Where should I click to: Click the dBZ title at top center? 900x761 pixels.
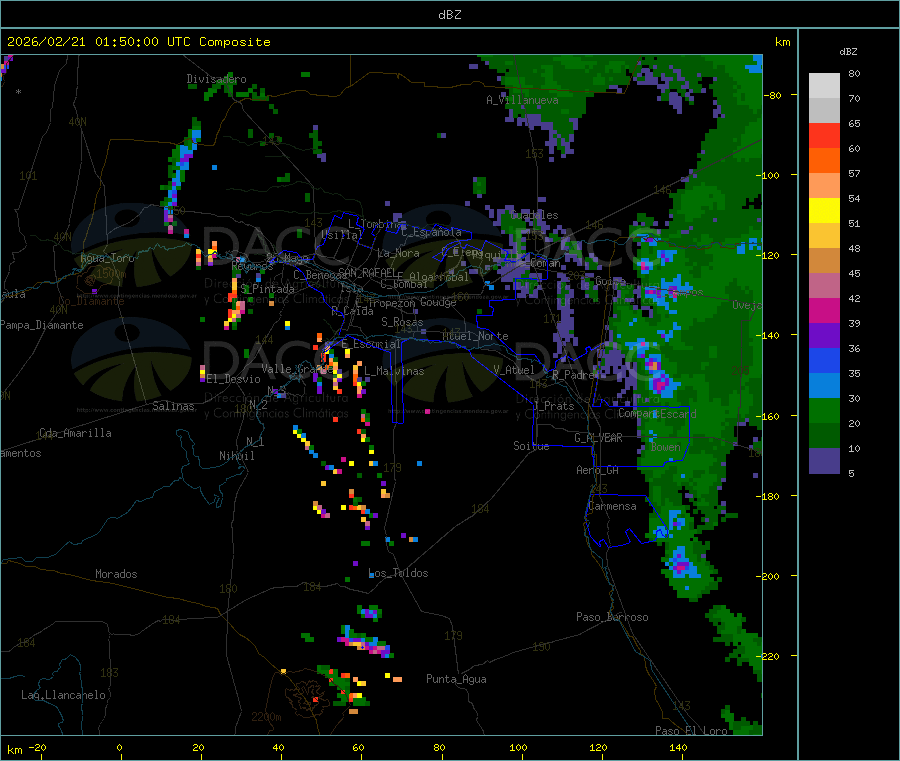pos(449,15)
